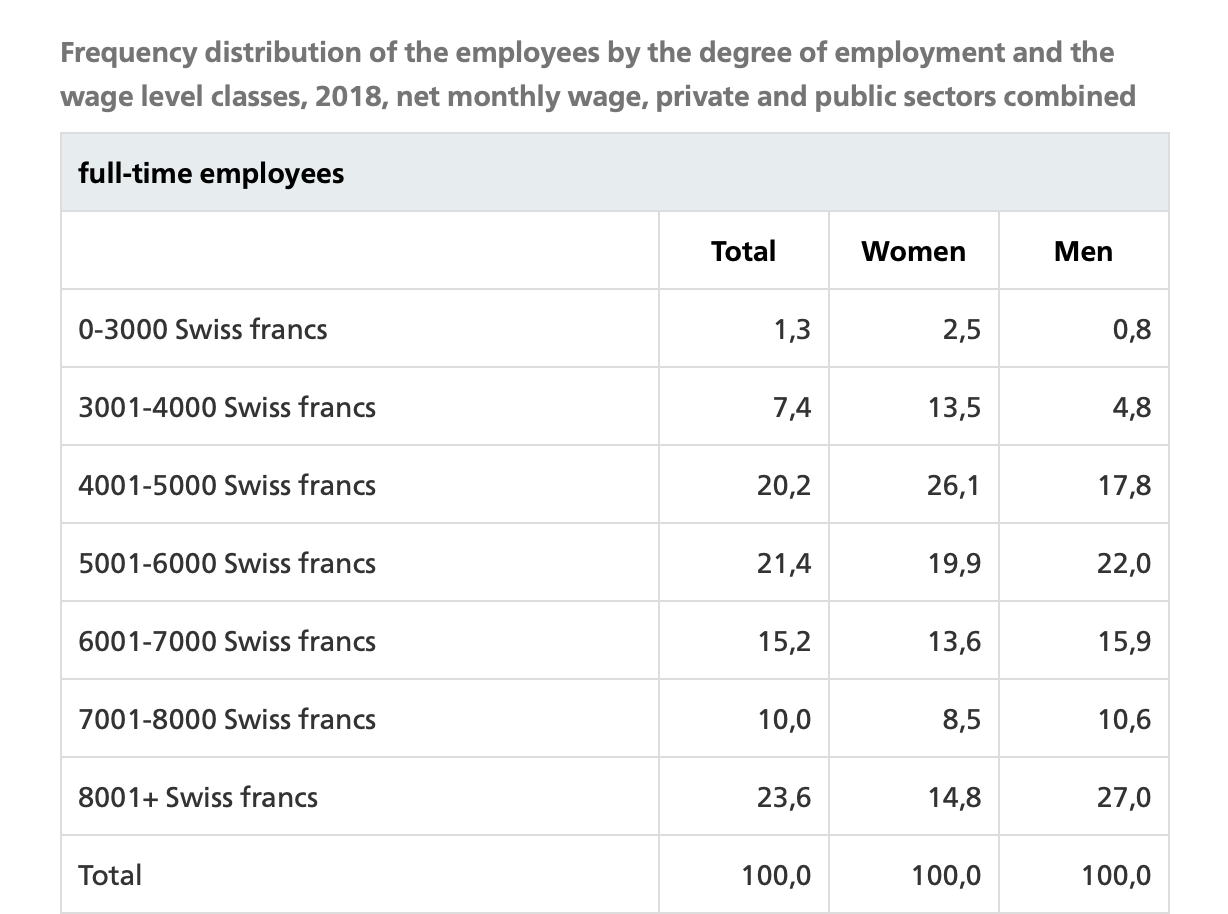Screen dimensions: 1228x914
Task: Select the 'Men' column header
Action: 1083,251
